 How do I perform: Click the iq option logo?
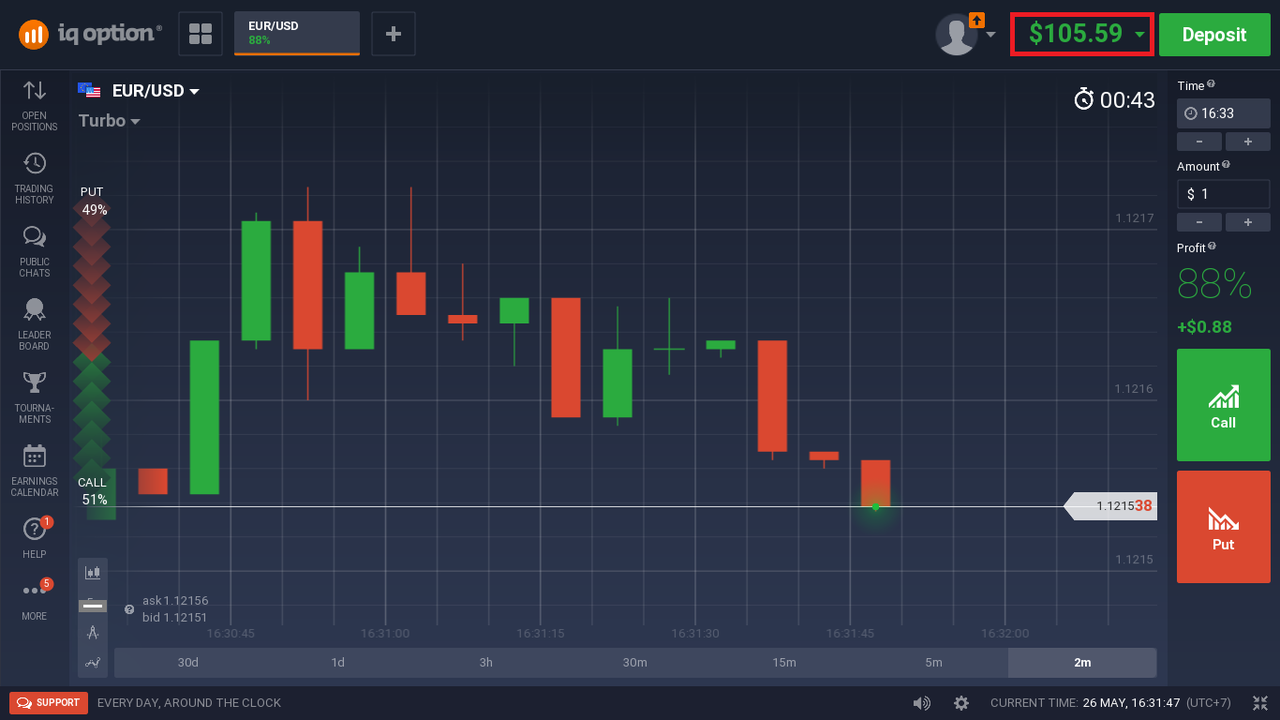(90, 34)
